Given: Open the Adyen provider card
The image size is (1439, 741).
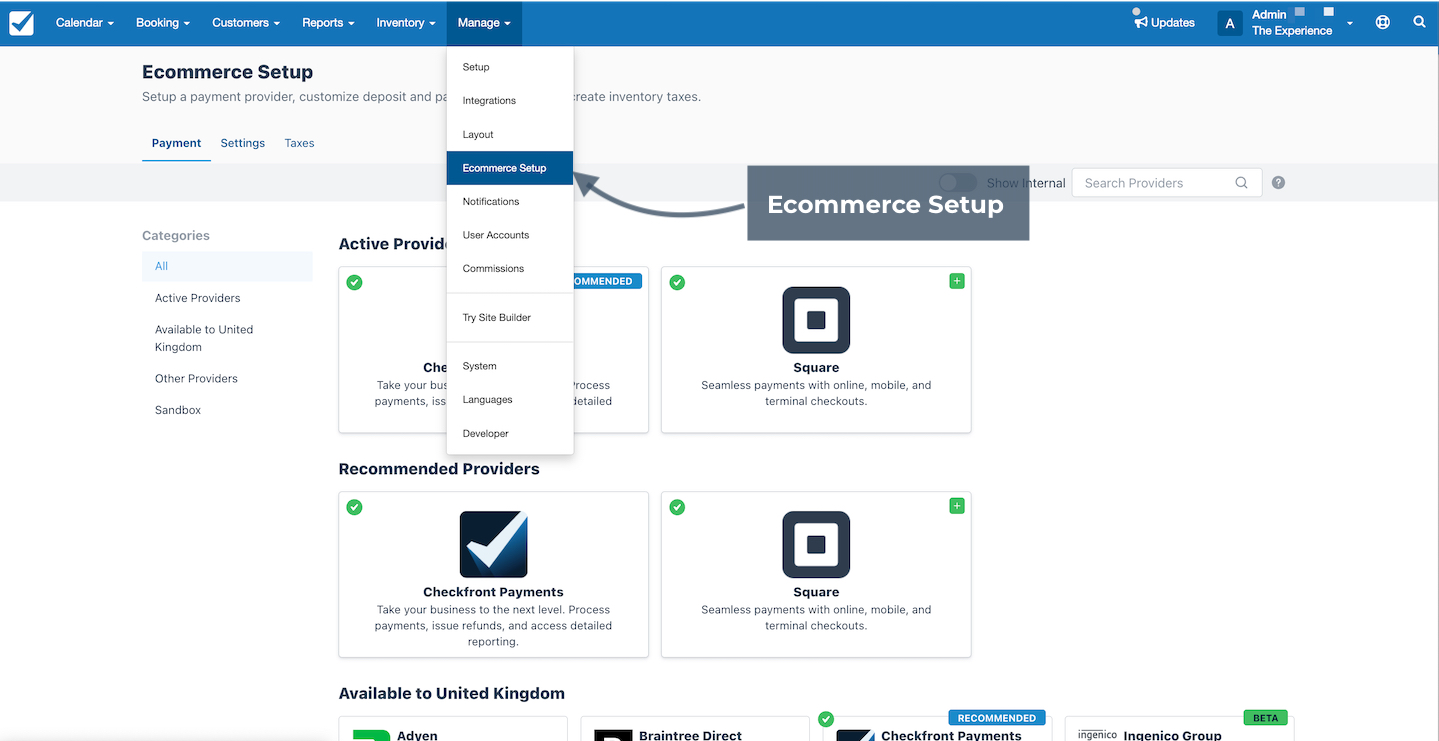Looking at the screenshot, I should (x=453, y=729).
